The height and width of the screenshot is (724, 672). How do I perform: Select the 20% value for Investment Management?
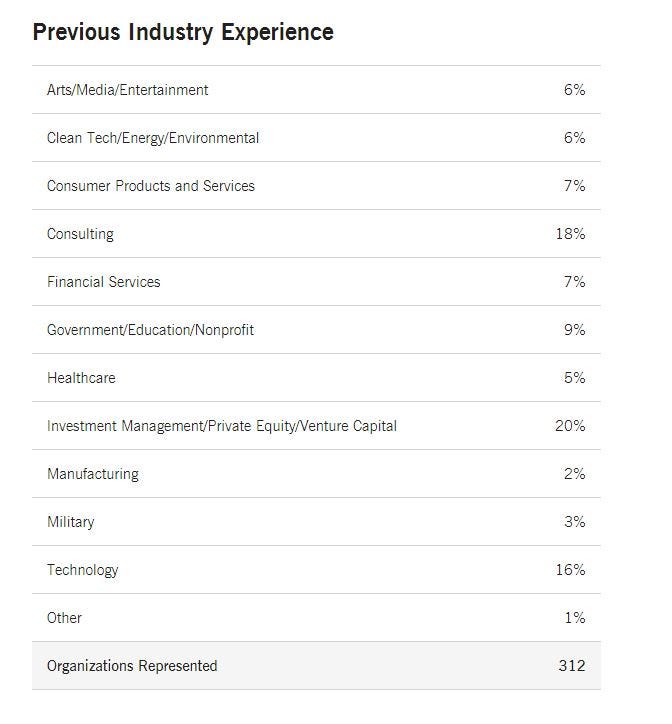[x=570, y=426]
